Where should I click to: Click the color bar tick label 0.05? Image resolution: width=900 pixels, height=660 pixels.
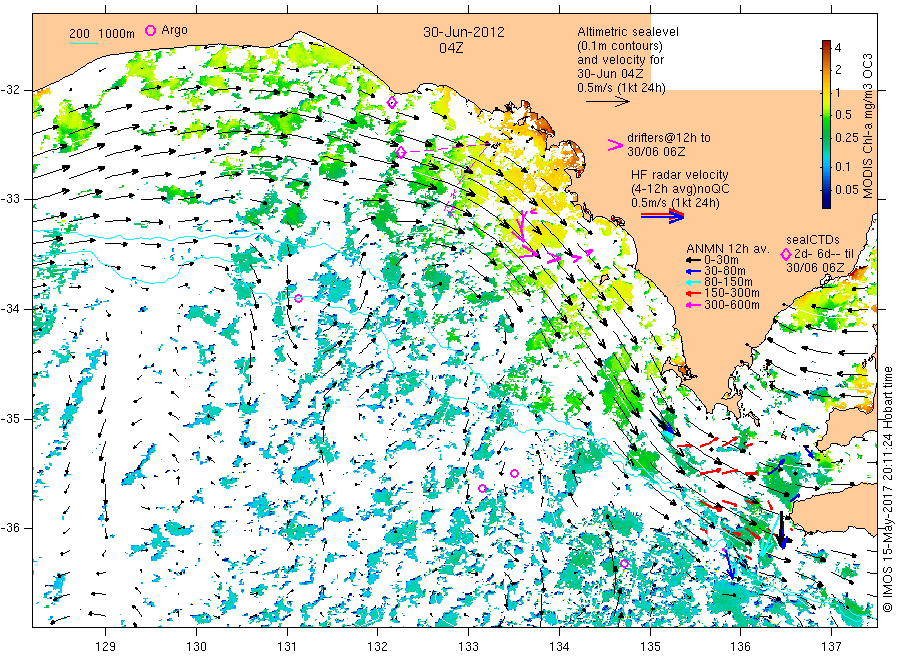[x=847, y=189]
